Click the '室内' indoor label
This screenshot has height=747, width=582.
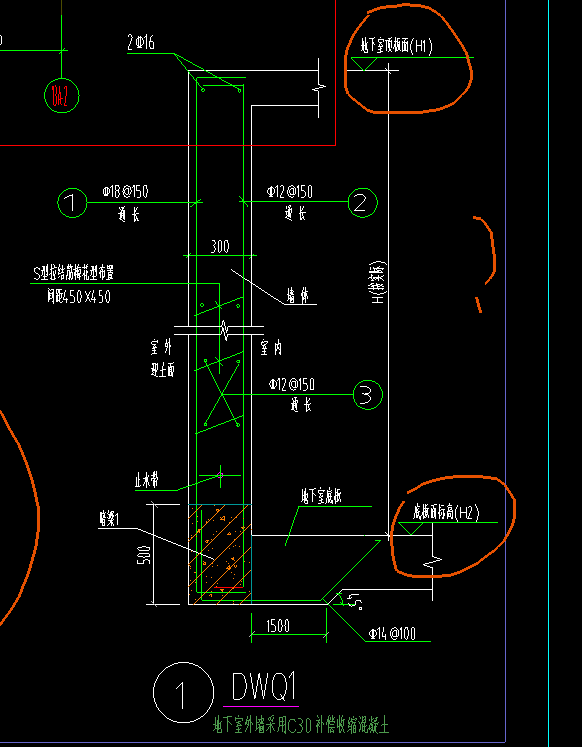click(x=271, y=348)
